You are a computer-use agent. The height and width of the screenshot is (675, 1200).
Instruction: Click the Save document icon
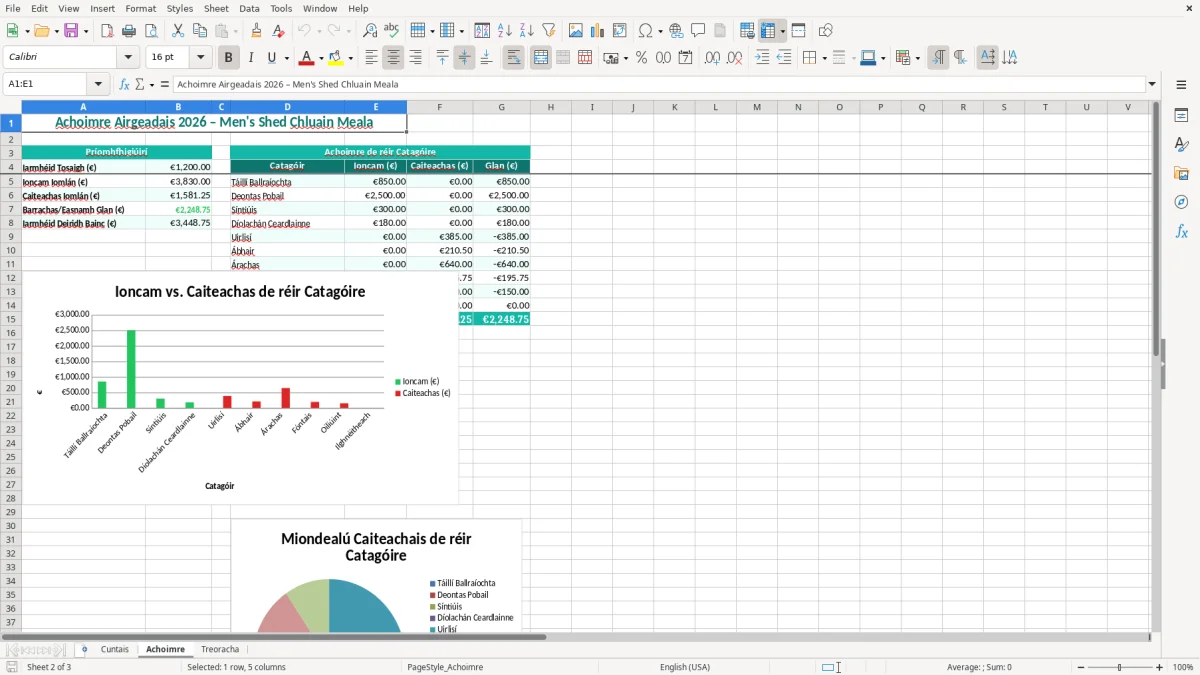tap(71, 31)
